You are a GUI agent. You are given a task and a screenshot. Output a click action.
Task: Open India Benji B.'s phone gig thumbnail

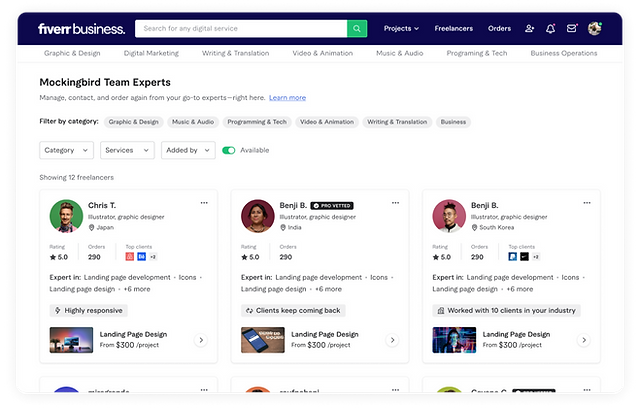[262, 340]
